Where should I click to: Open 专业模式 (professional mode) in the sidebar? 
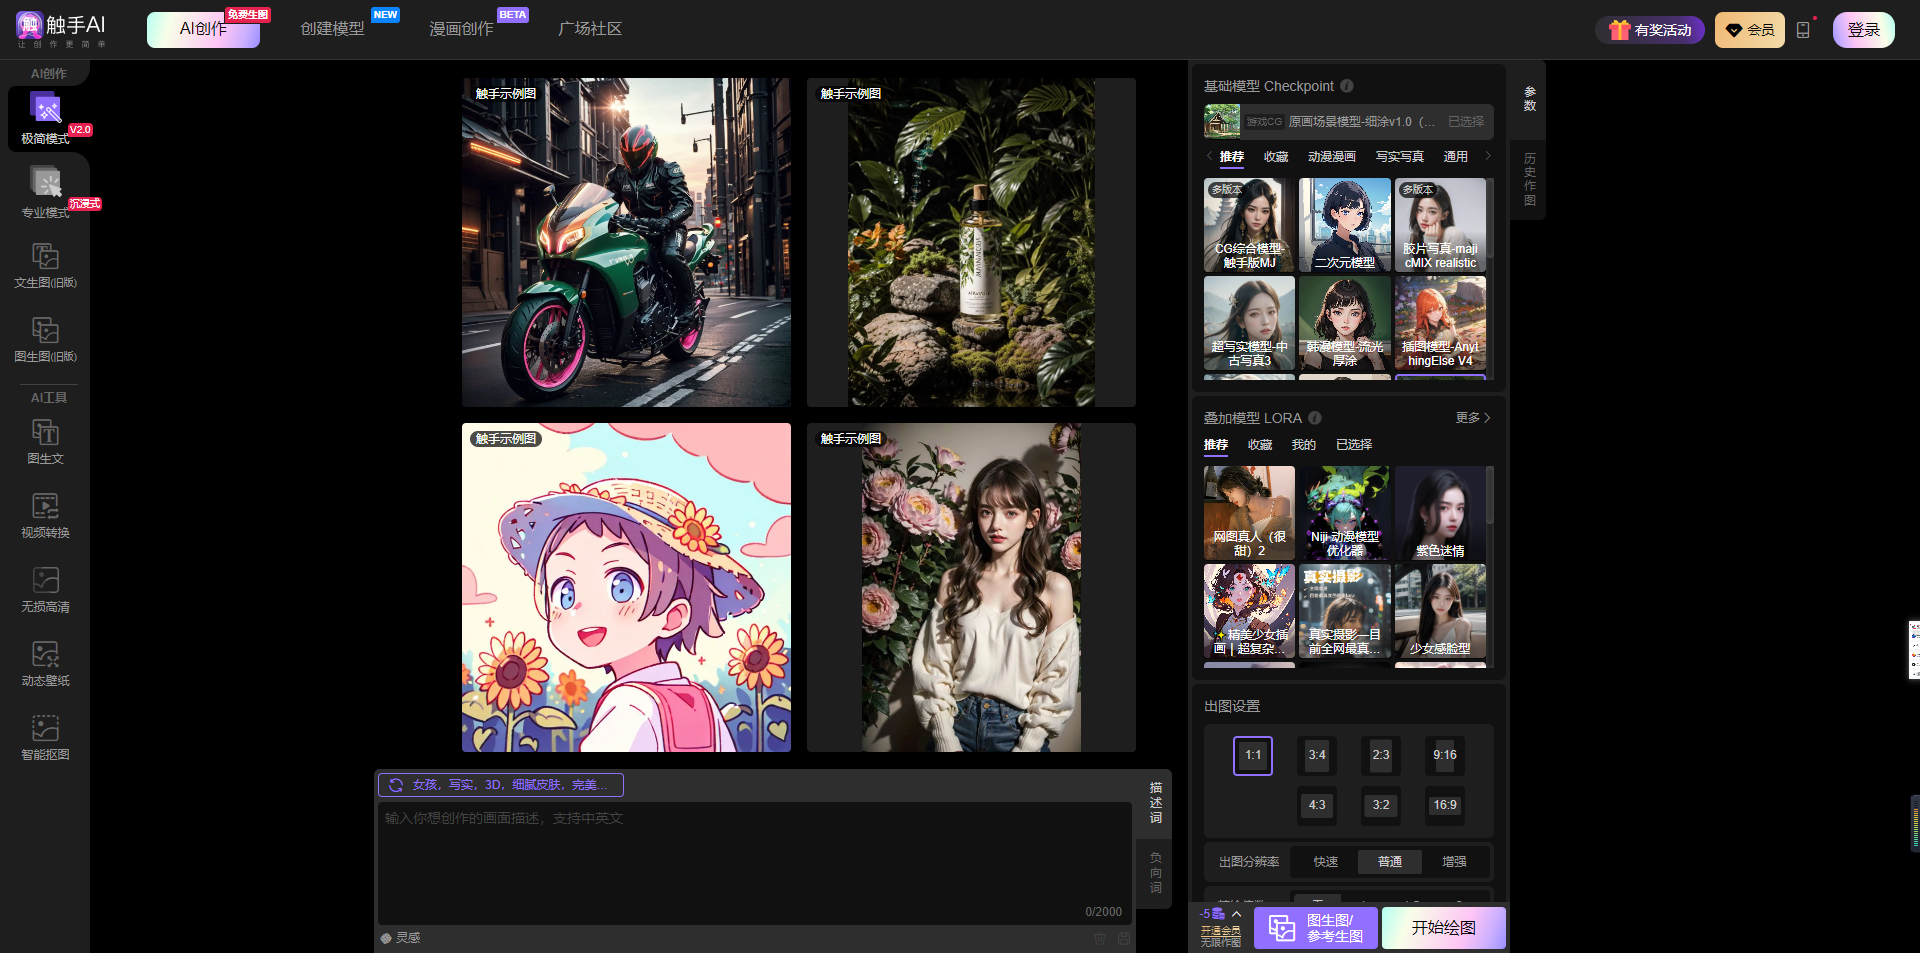click(x=46, y=192)
